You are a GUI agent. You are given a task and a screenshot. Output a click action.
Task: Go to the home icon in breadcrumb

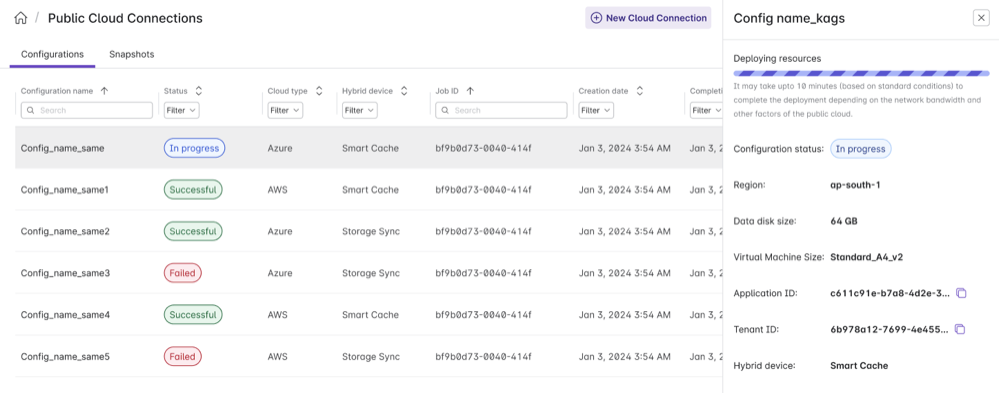(x=20, y=18)
